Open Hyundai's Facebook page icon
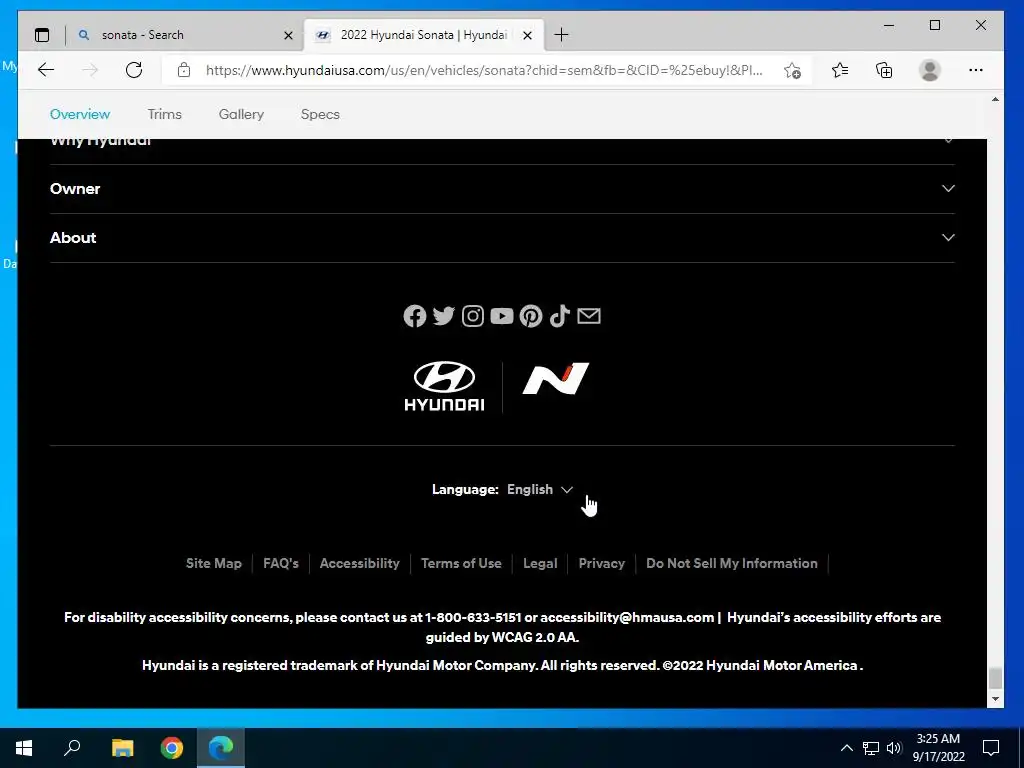The image size is (1024, 768). pos(415,316)
